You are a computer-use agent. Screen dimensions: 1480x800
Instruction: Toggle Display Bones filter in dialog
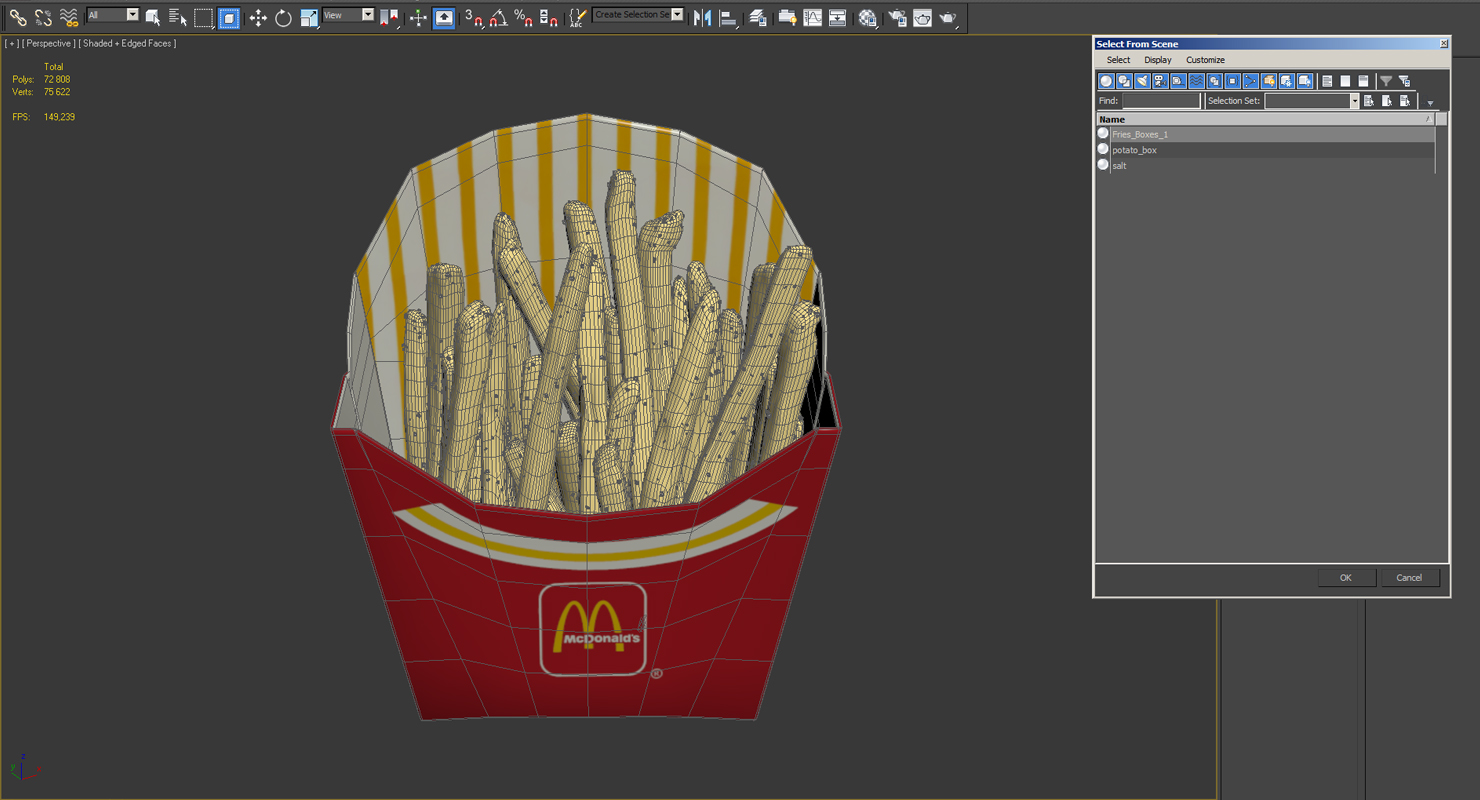(x=1250, y=81)
